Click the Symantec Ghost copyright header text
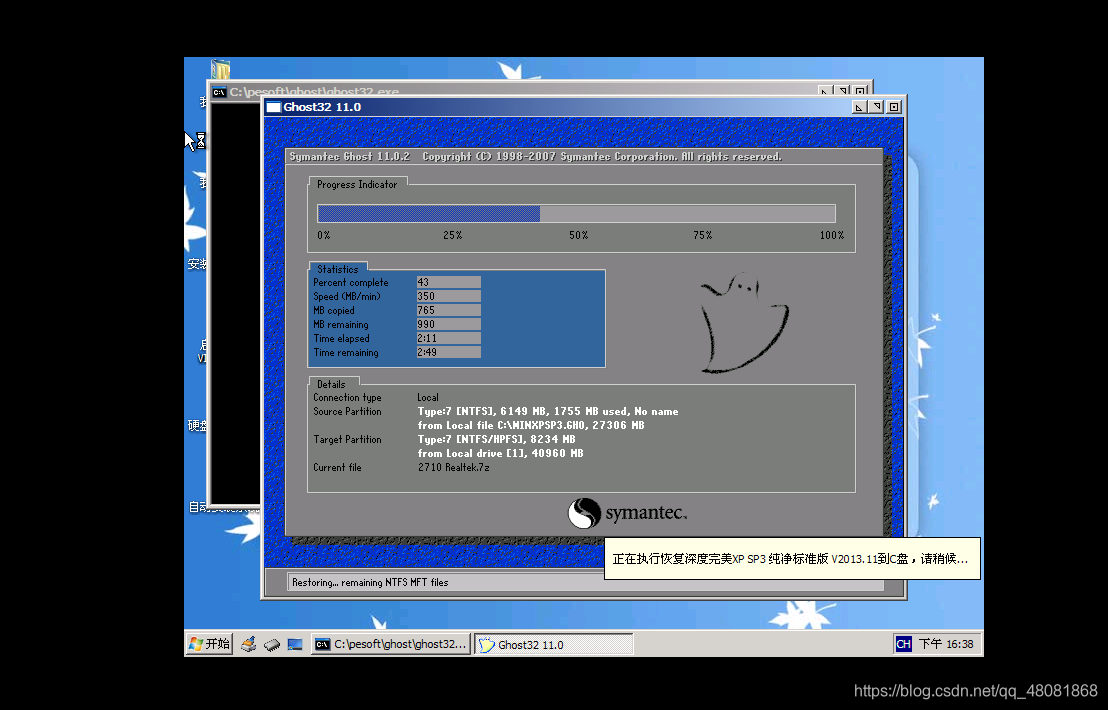 click(536, 156)
